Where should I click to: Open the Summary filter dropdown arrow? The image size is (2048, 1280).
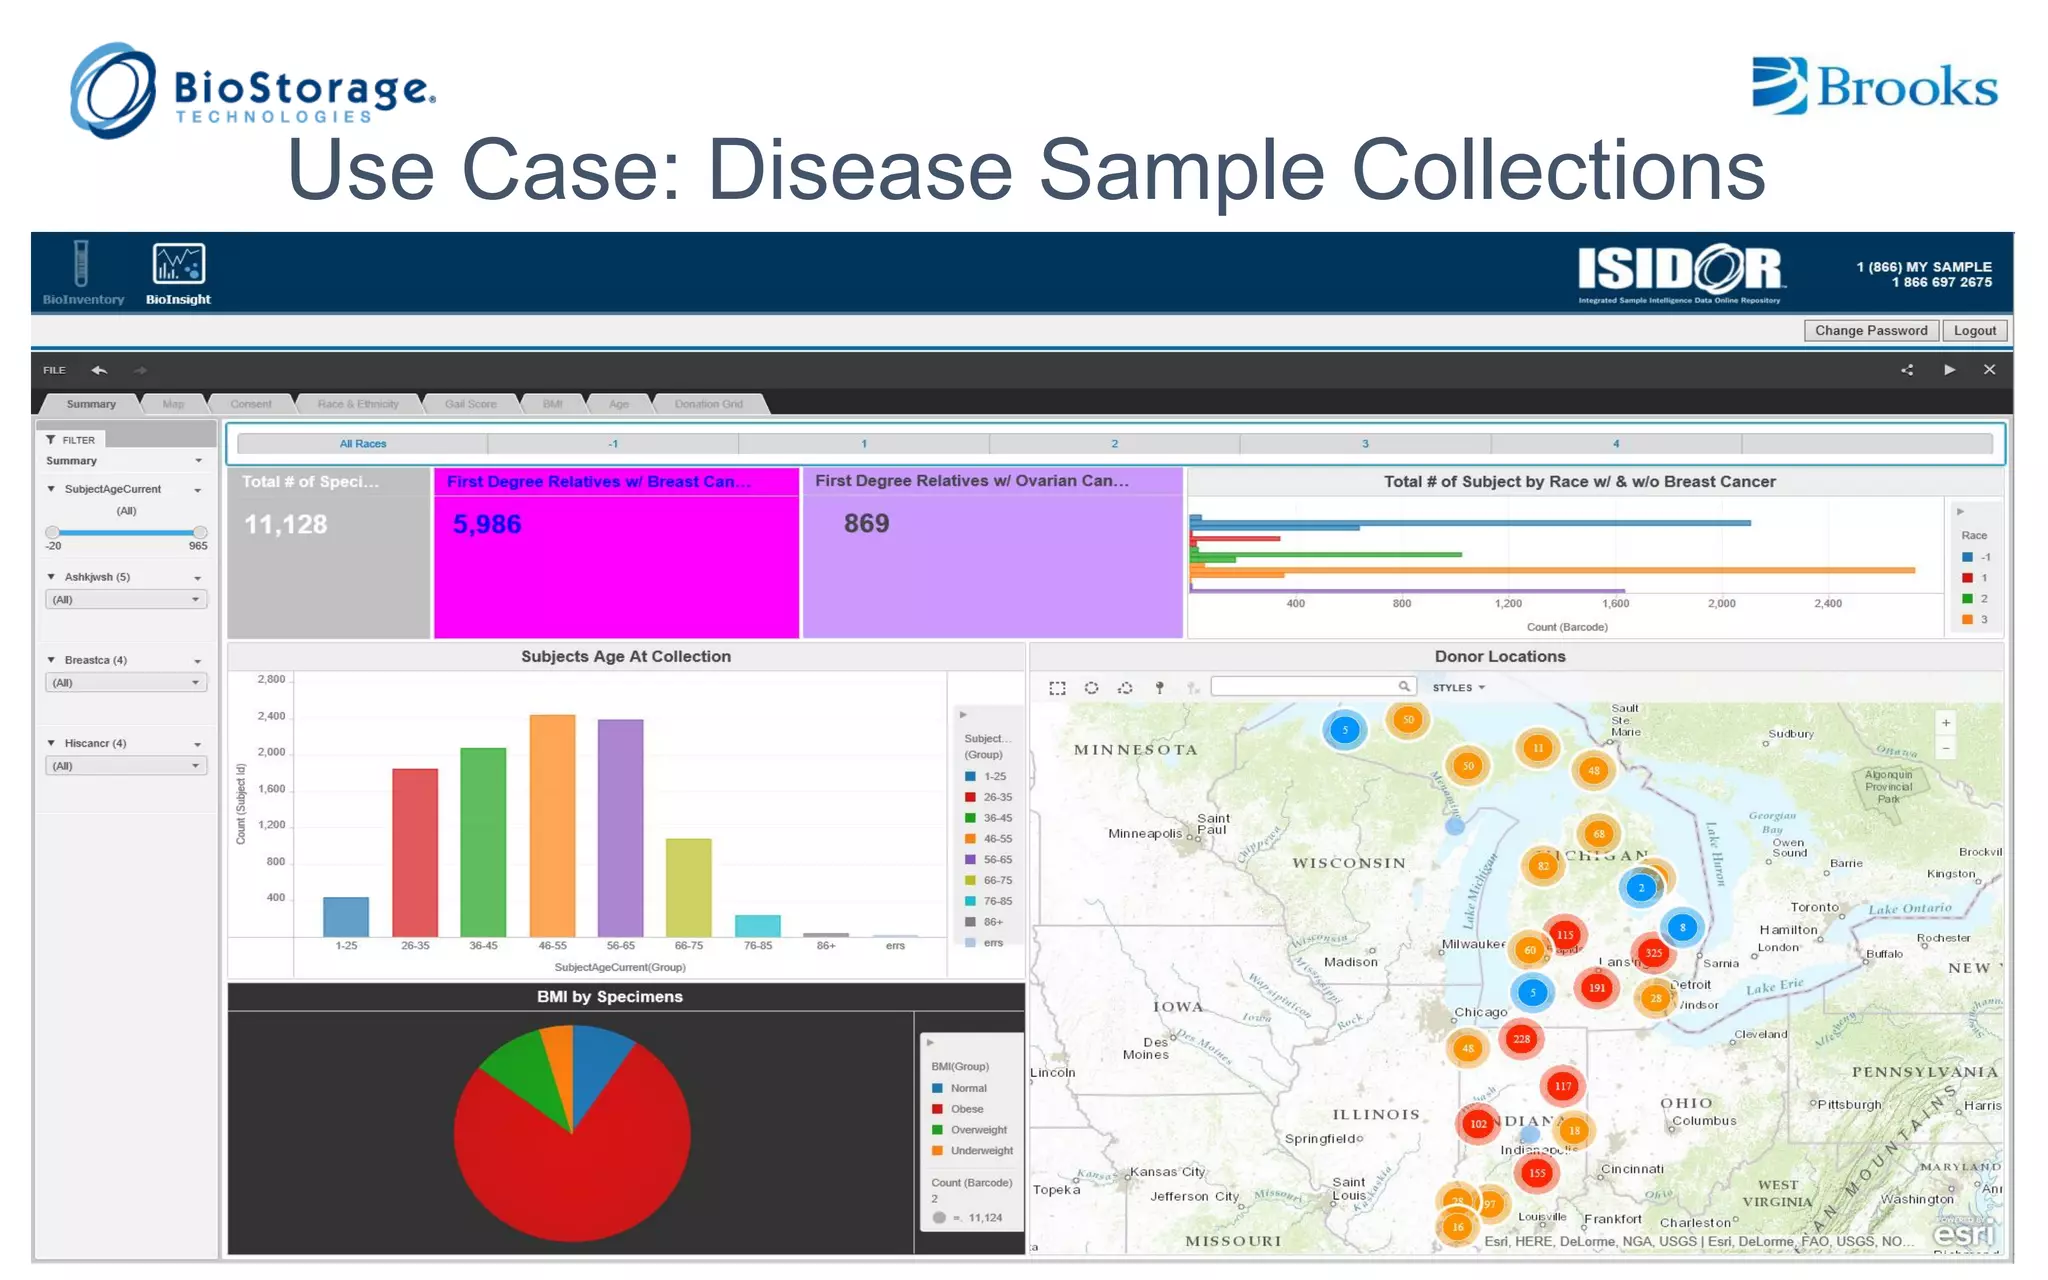click(198, 461)
